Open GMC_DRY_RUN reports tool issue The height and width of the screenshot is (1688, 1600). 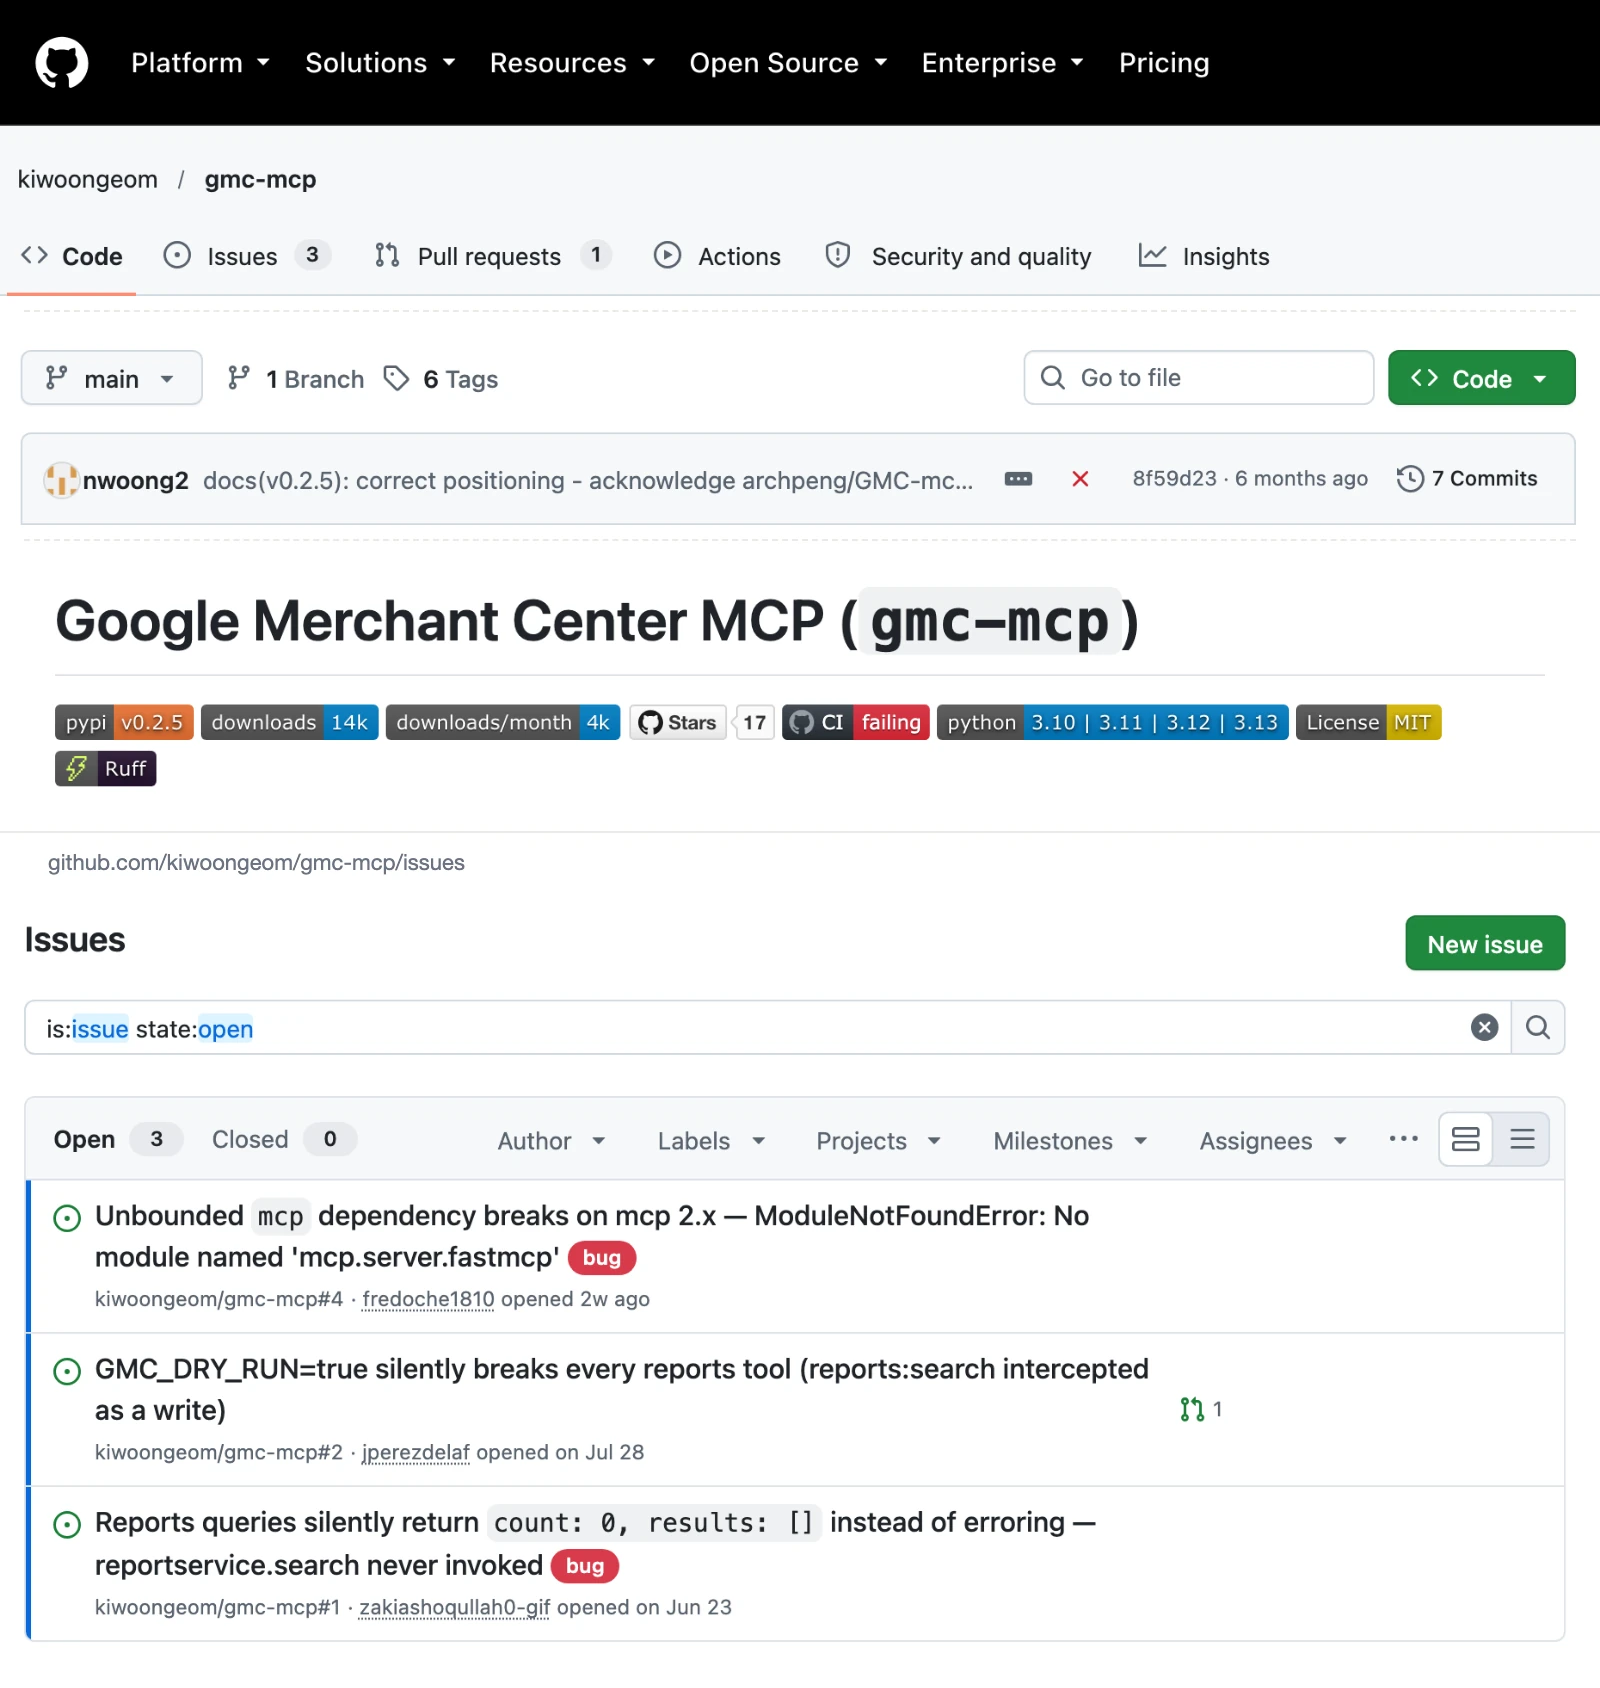point(622,1390)
